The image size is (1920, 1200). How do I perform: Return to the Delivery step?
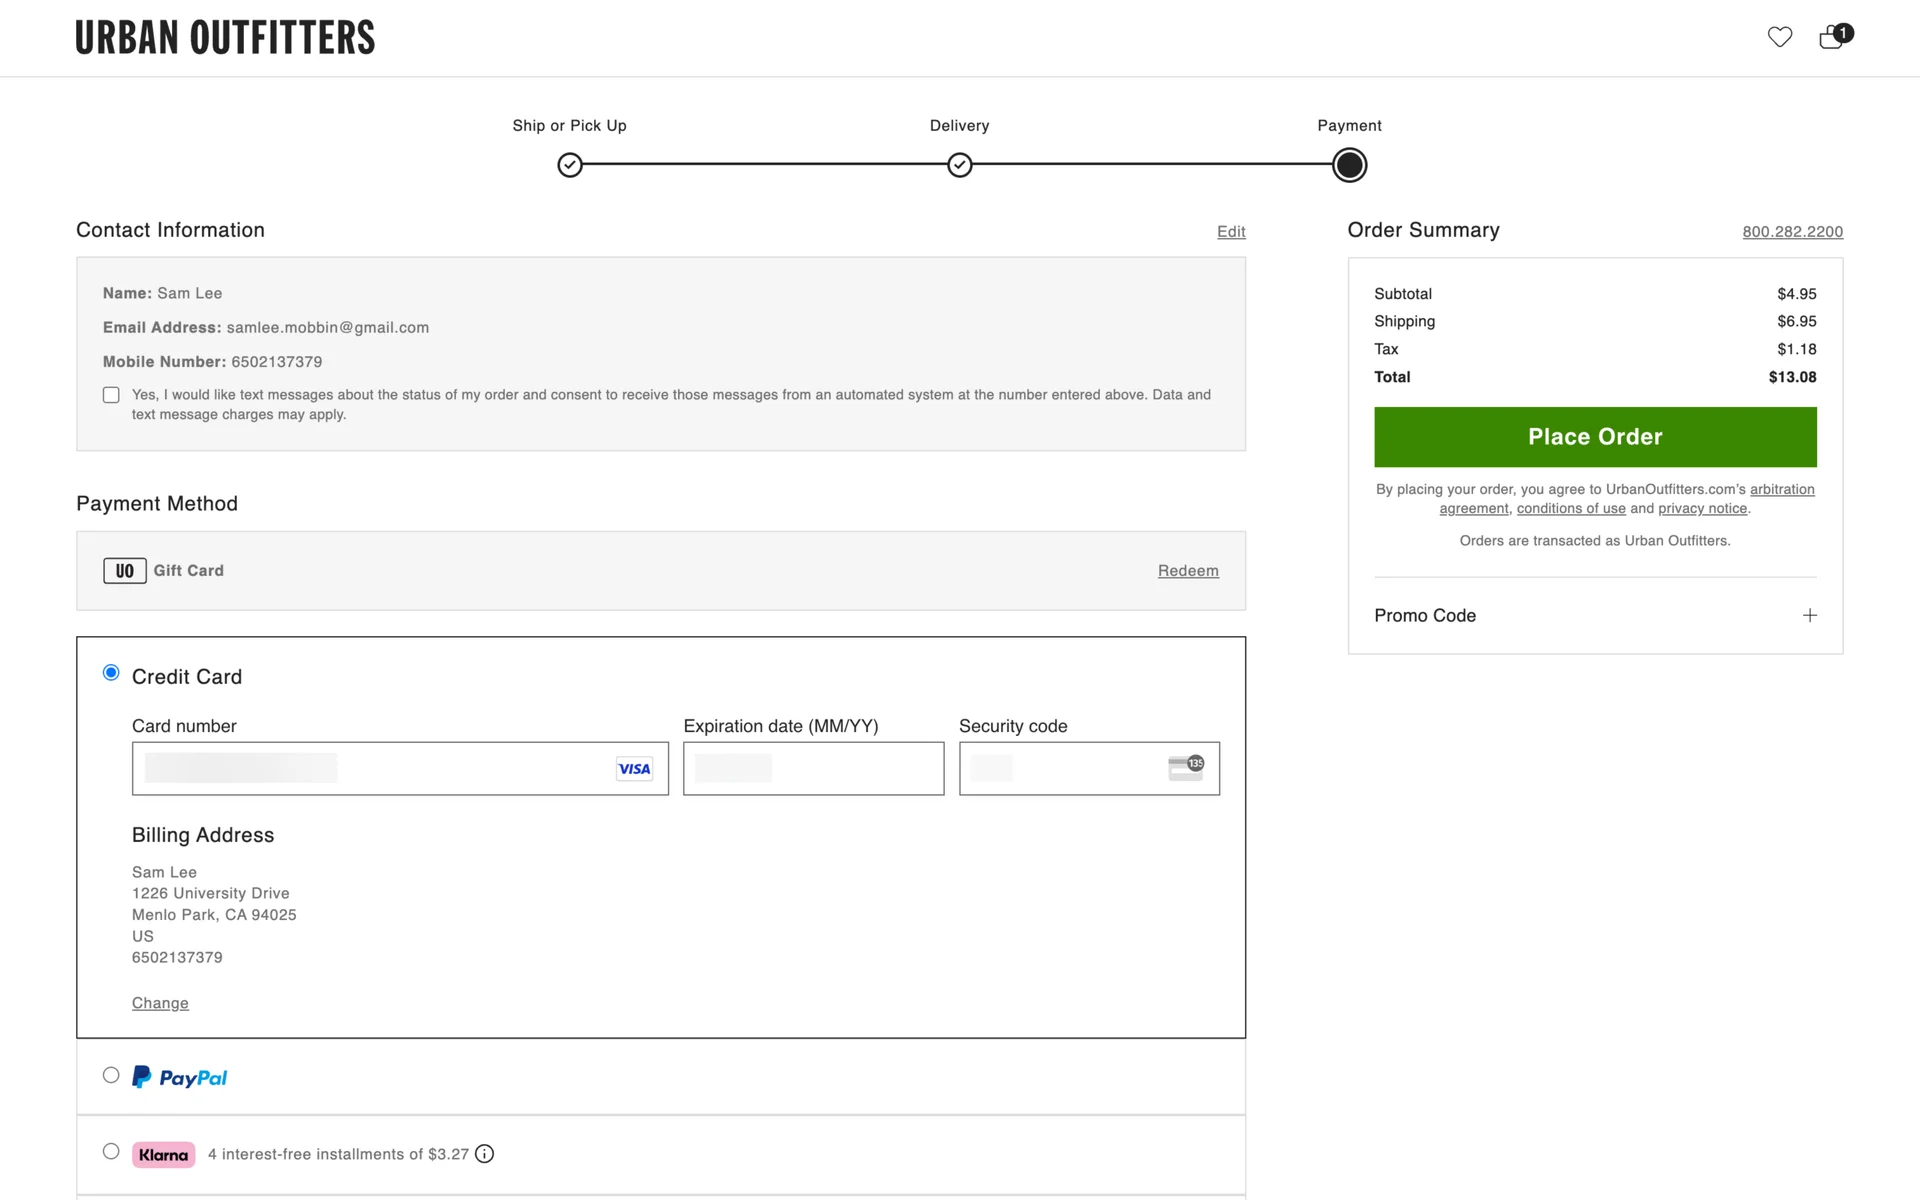click(959, 165)
